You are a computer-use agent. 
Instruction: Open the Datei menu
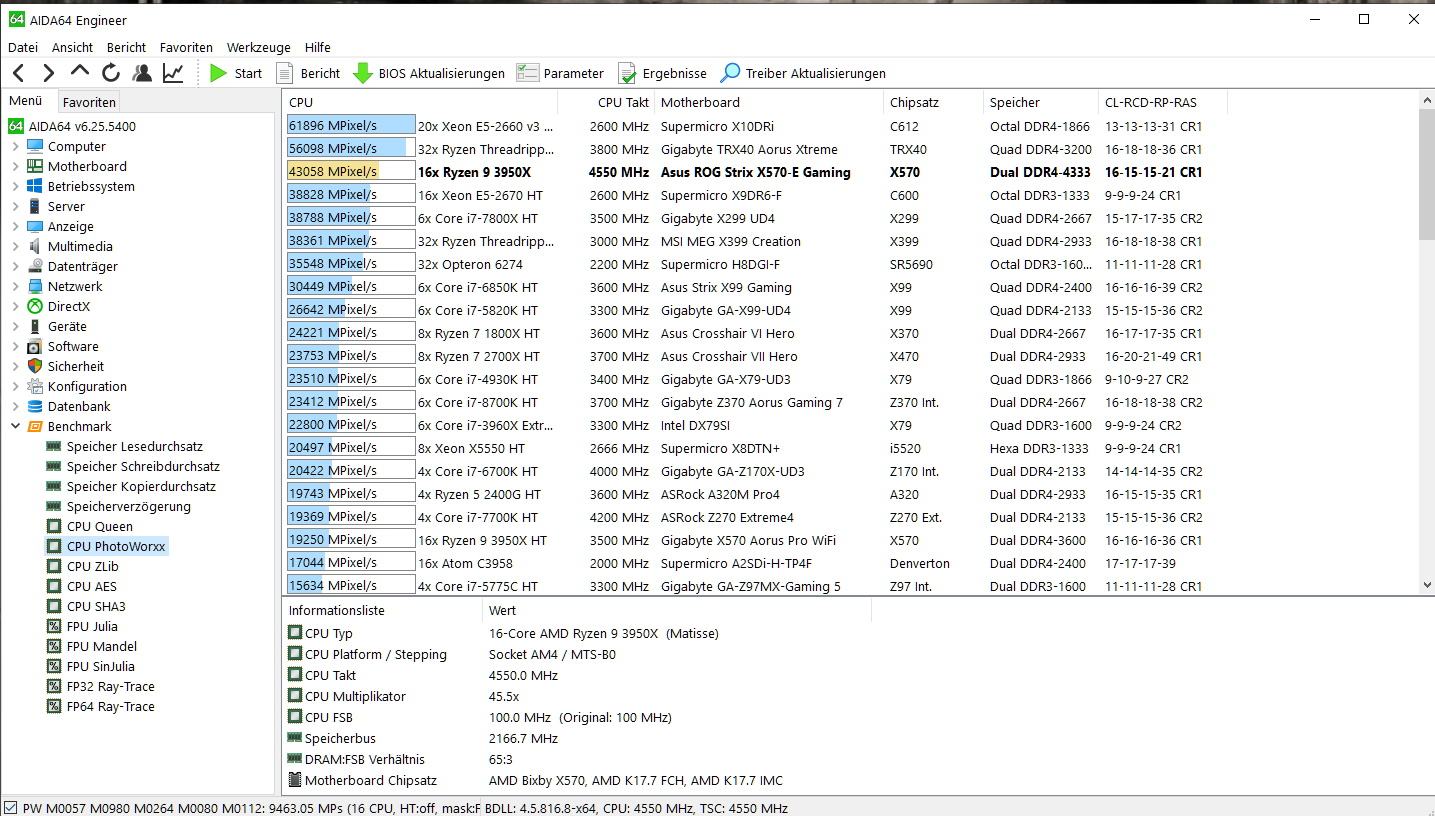pos(23,47)
